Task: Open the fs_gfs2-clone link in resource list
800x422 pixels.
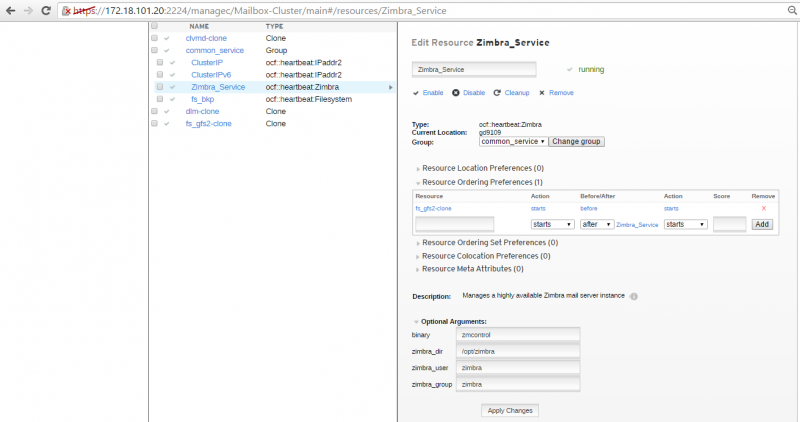Action: point(209,123)
